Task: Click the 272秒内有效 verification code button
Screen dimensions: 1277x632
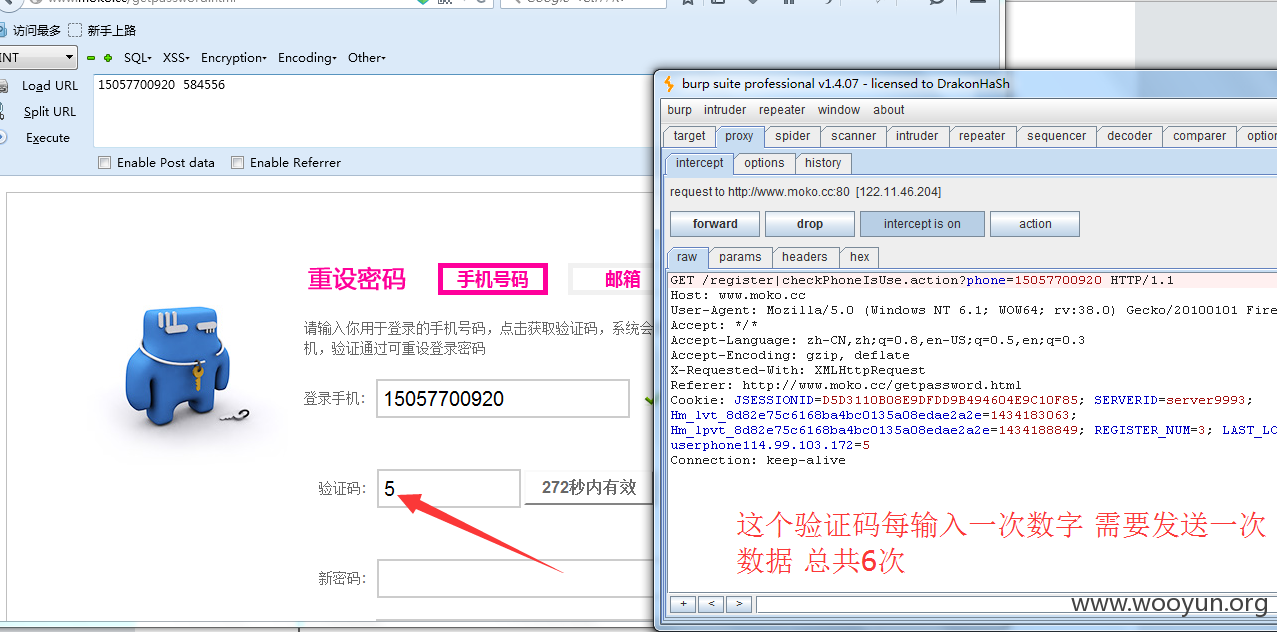Action: point(589,488)
